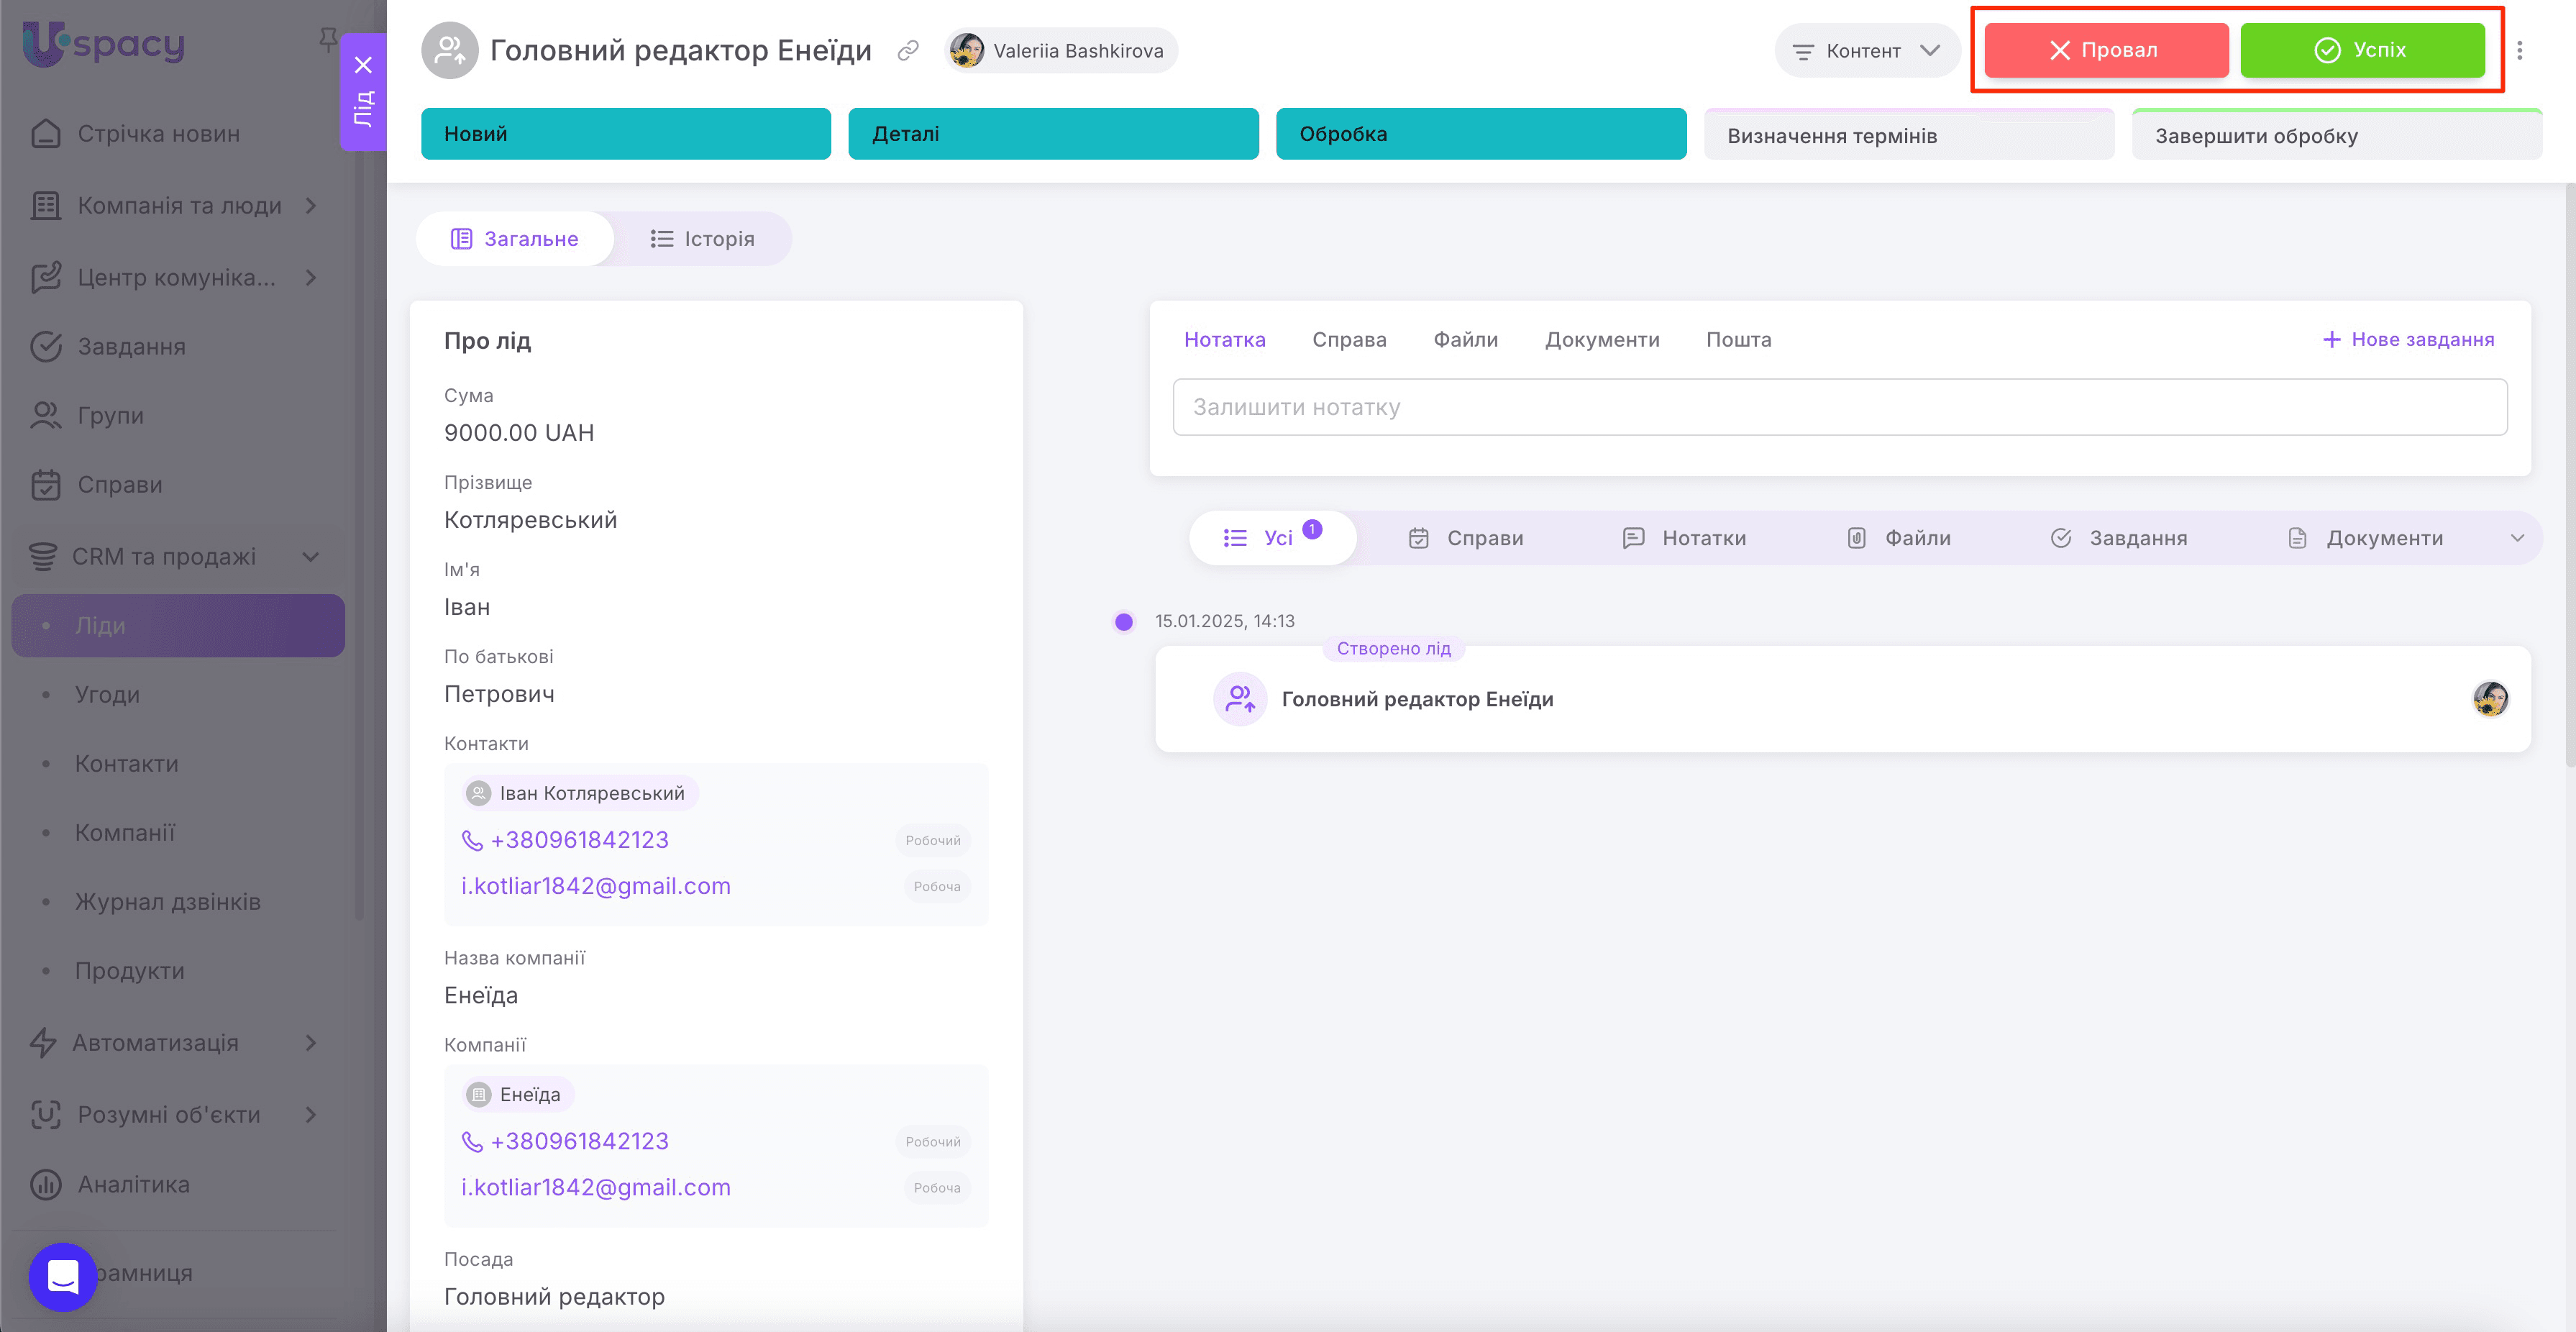This screenshot has width=2576, height=1332.
Task: Open the chat support bubble icon
Action: [63, 1276]
